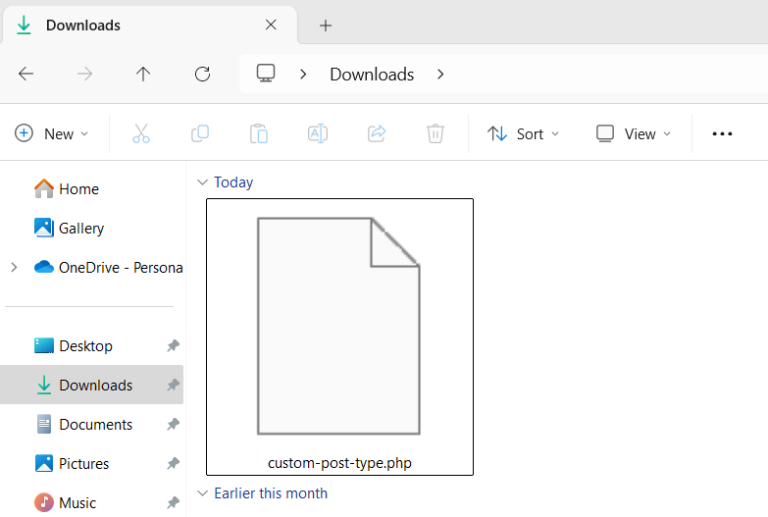Unpin Desktop using its pin icon
The width and height of the screenshot is (768, 517).
(173, 346)
